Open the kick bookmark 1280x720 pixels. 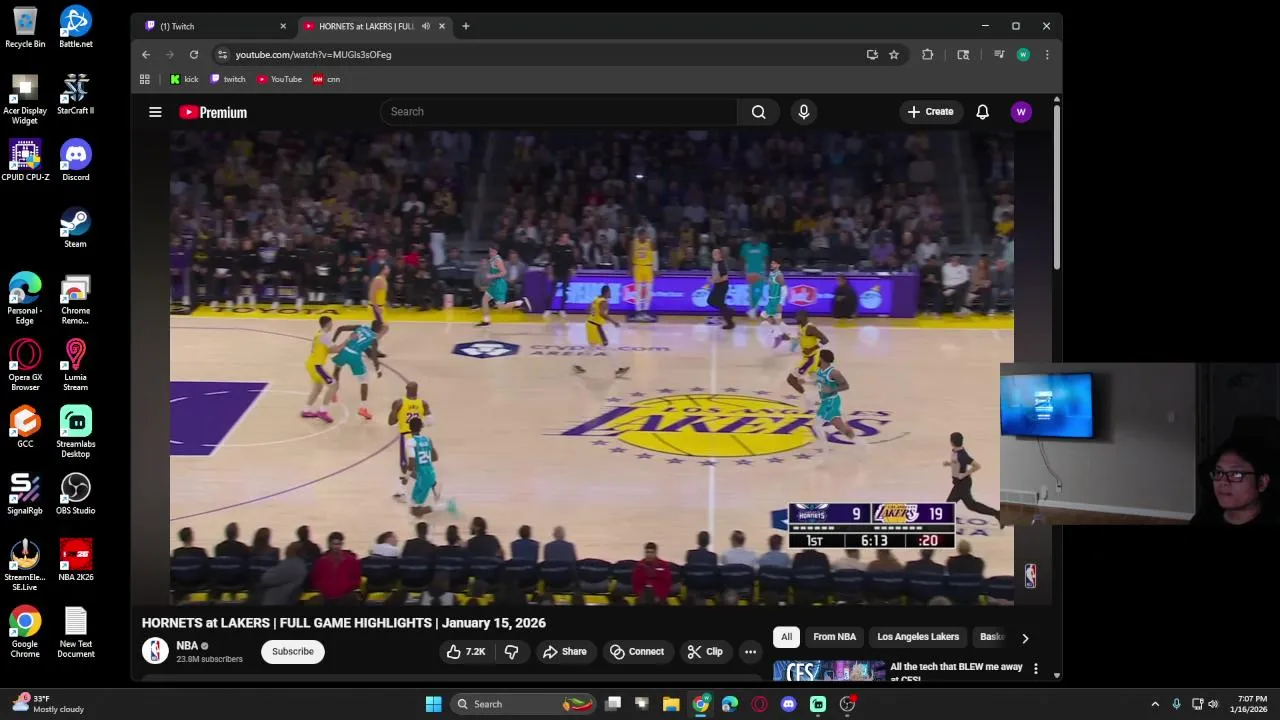click(184, 79)
